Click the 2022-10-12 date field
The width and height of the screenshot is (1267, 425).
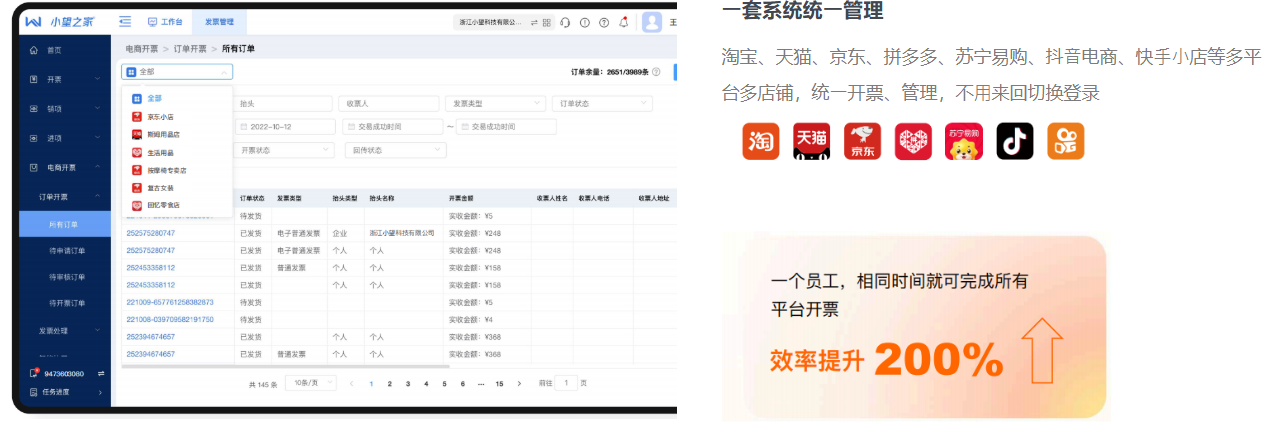click(285, 127)
